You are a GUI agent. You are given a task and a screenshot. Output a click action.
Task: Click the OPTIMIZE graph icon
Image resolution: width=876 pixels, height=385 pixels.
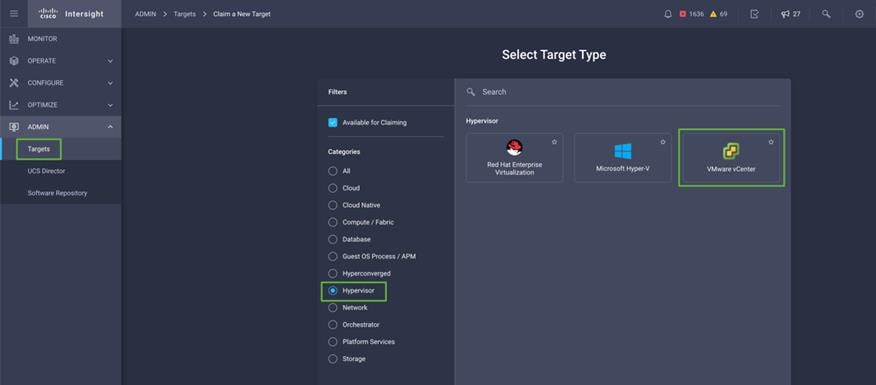click(x=14, y=105)
